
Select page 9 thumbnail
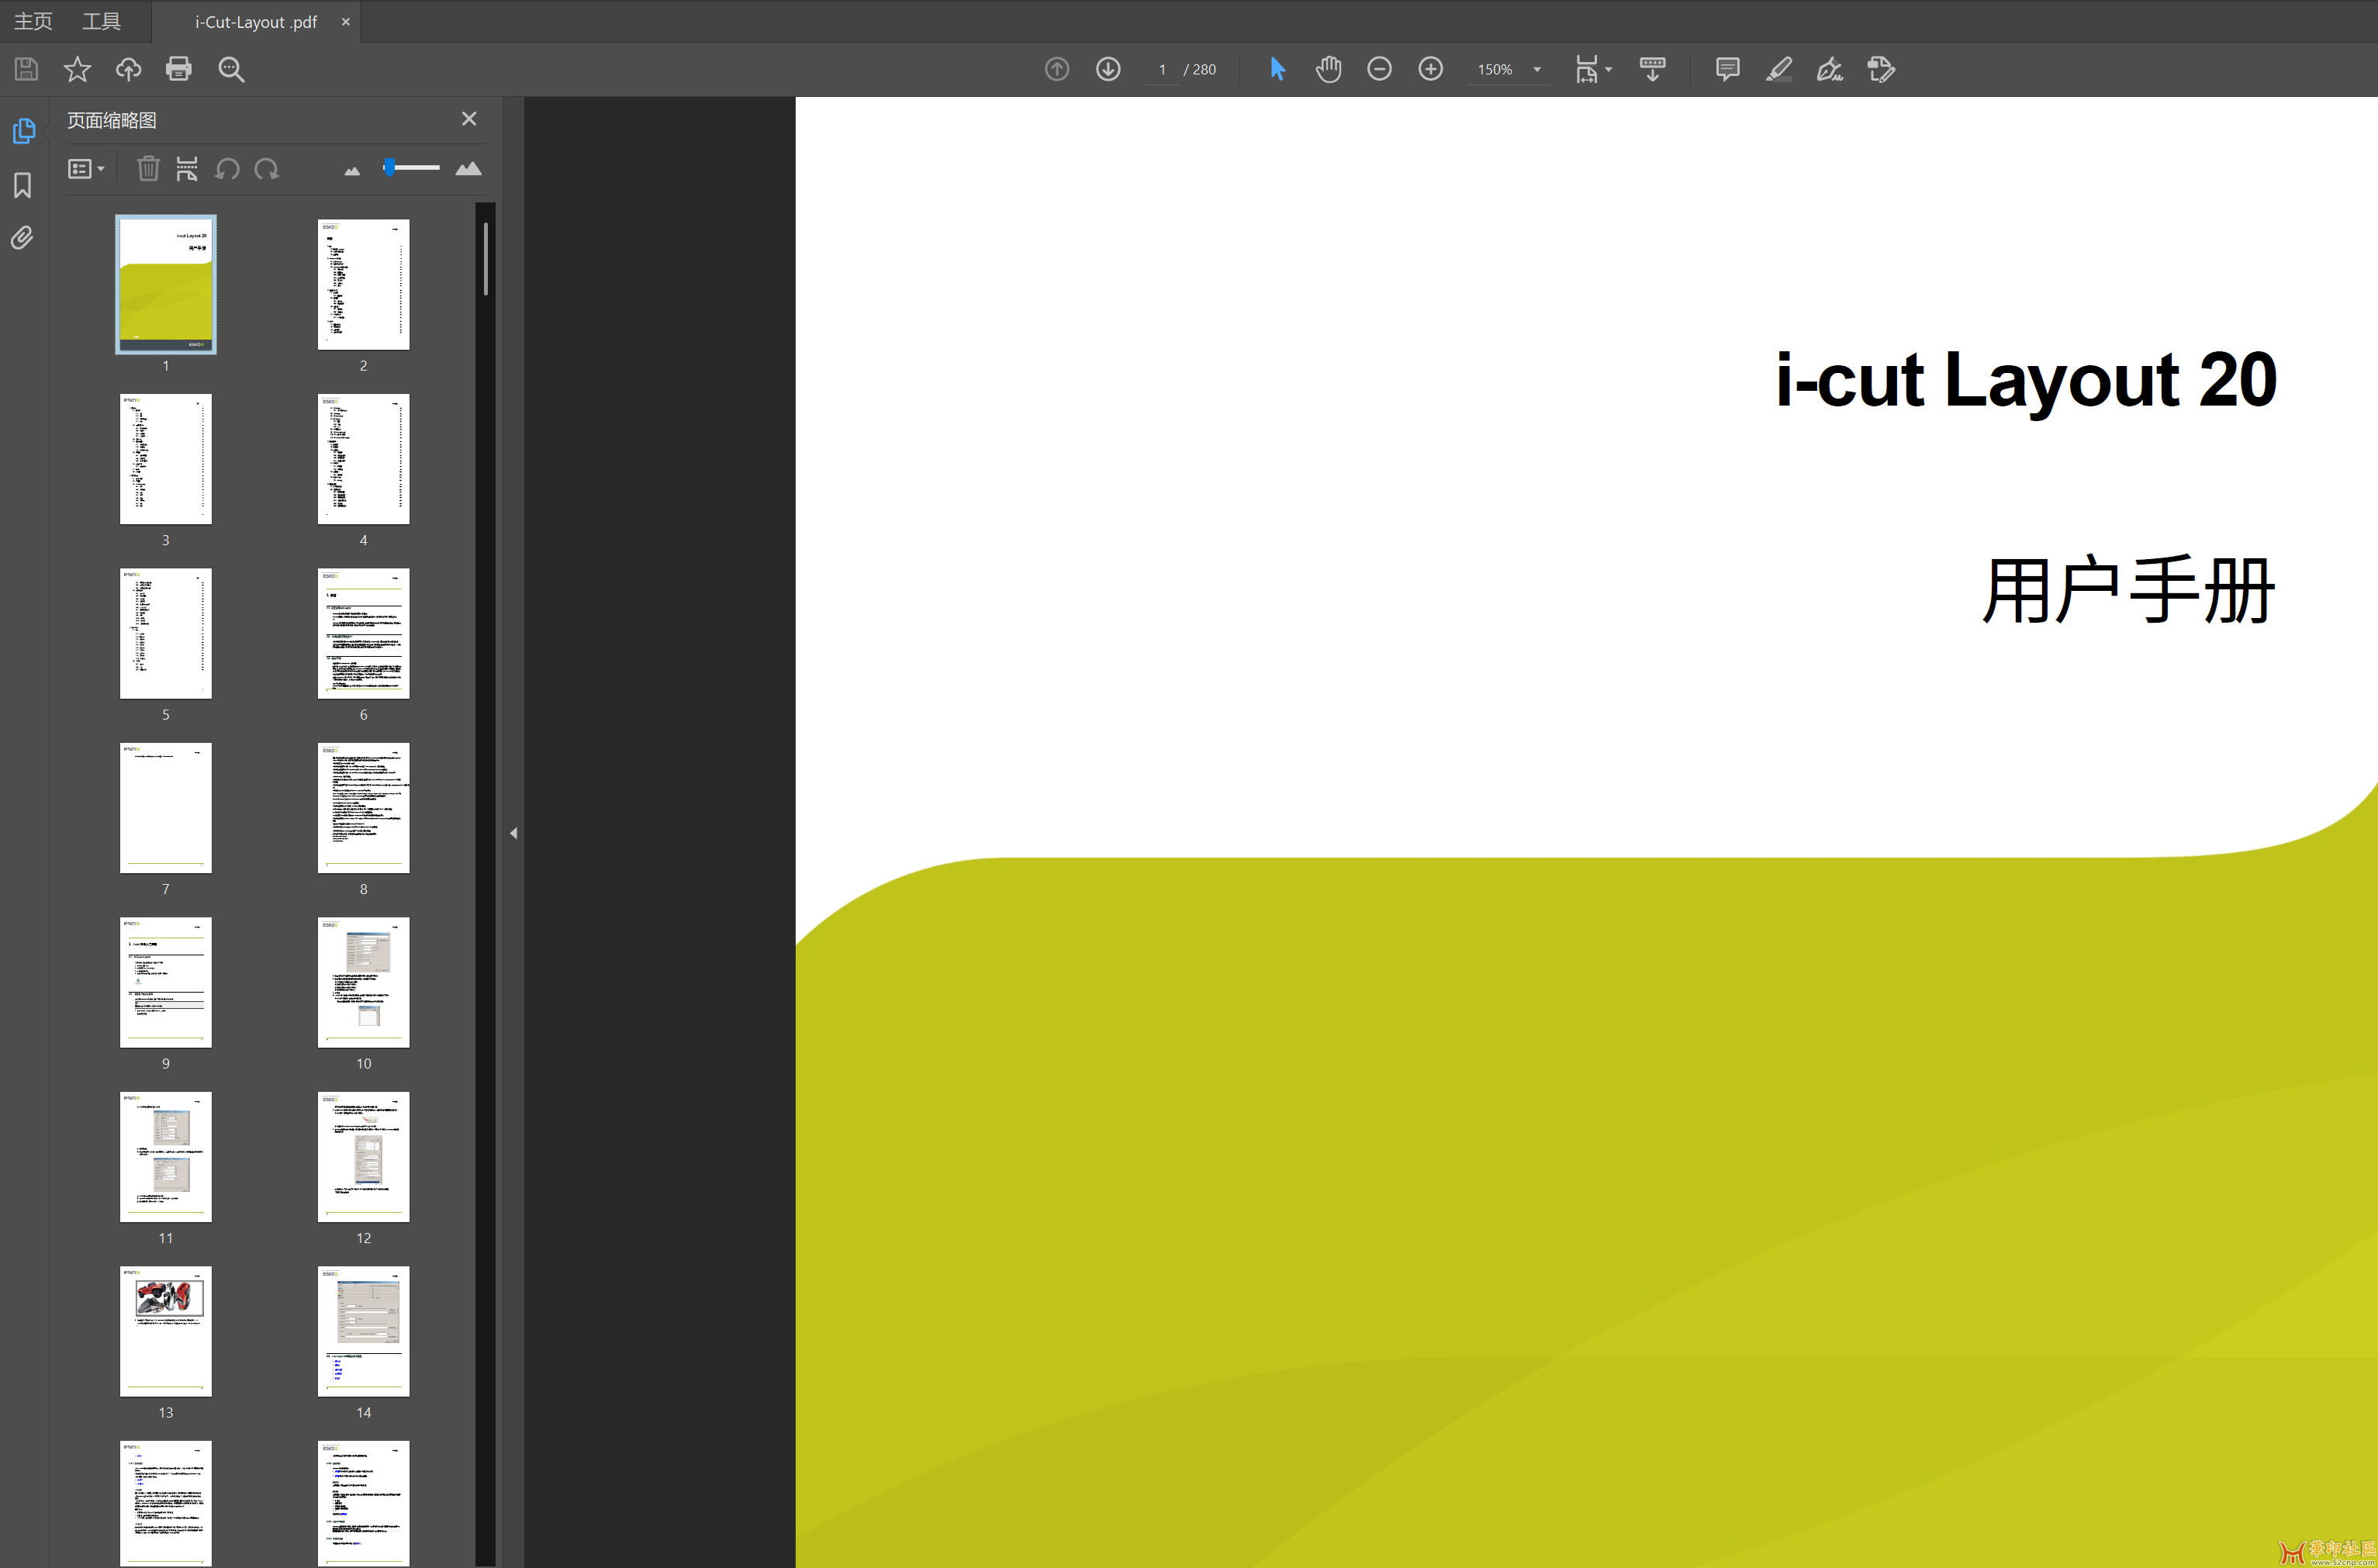[166, 982]
